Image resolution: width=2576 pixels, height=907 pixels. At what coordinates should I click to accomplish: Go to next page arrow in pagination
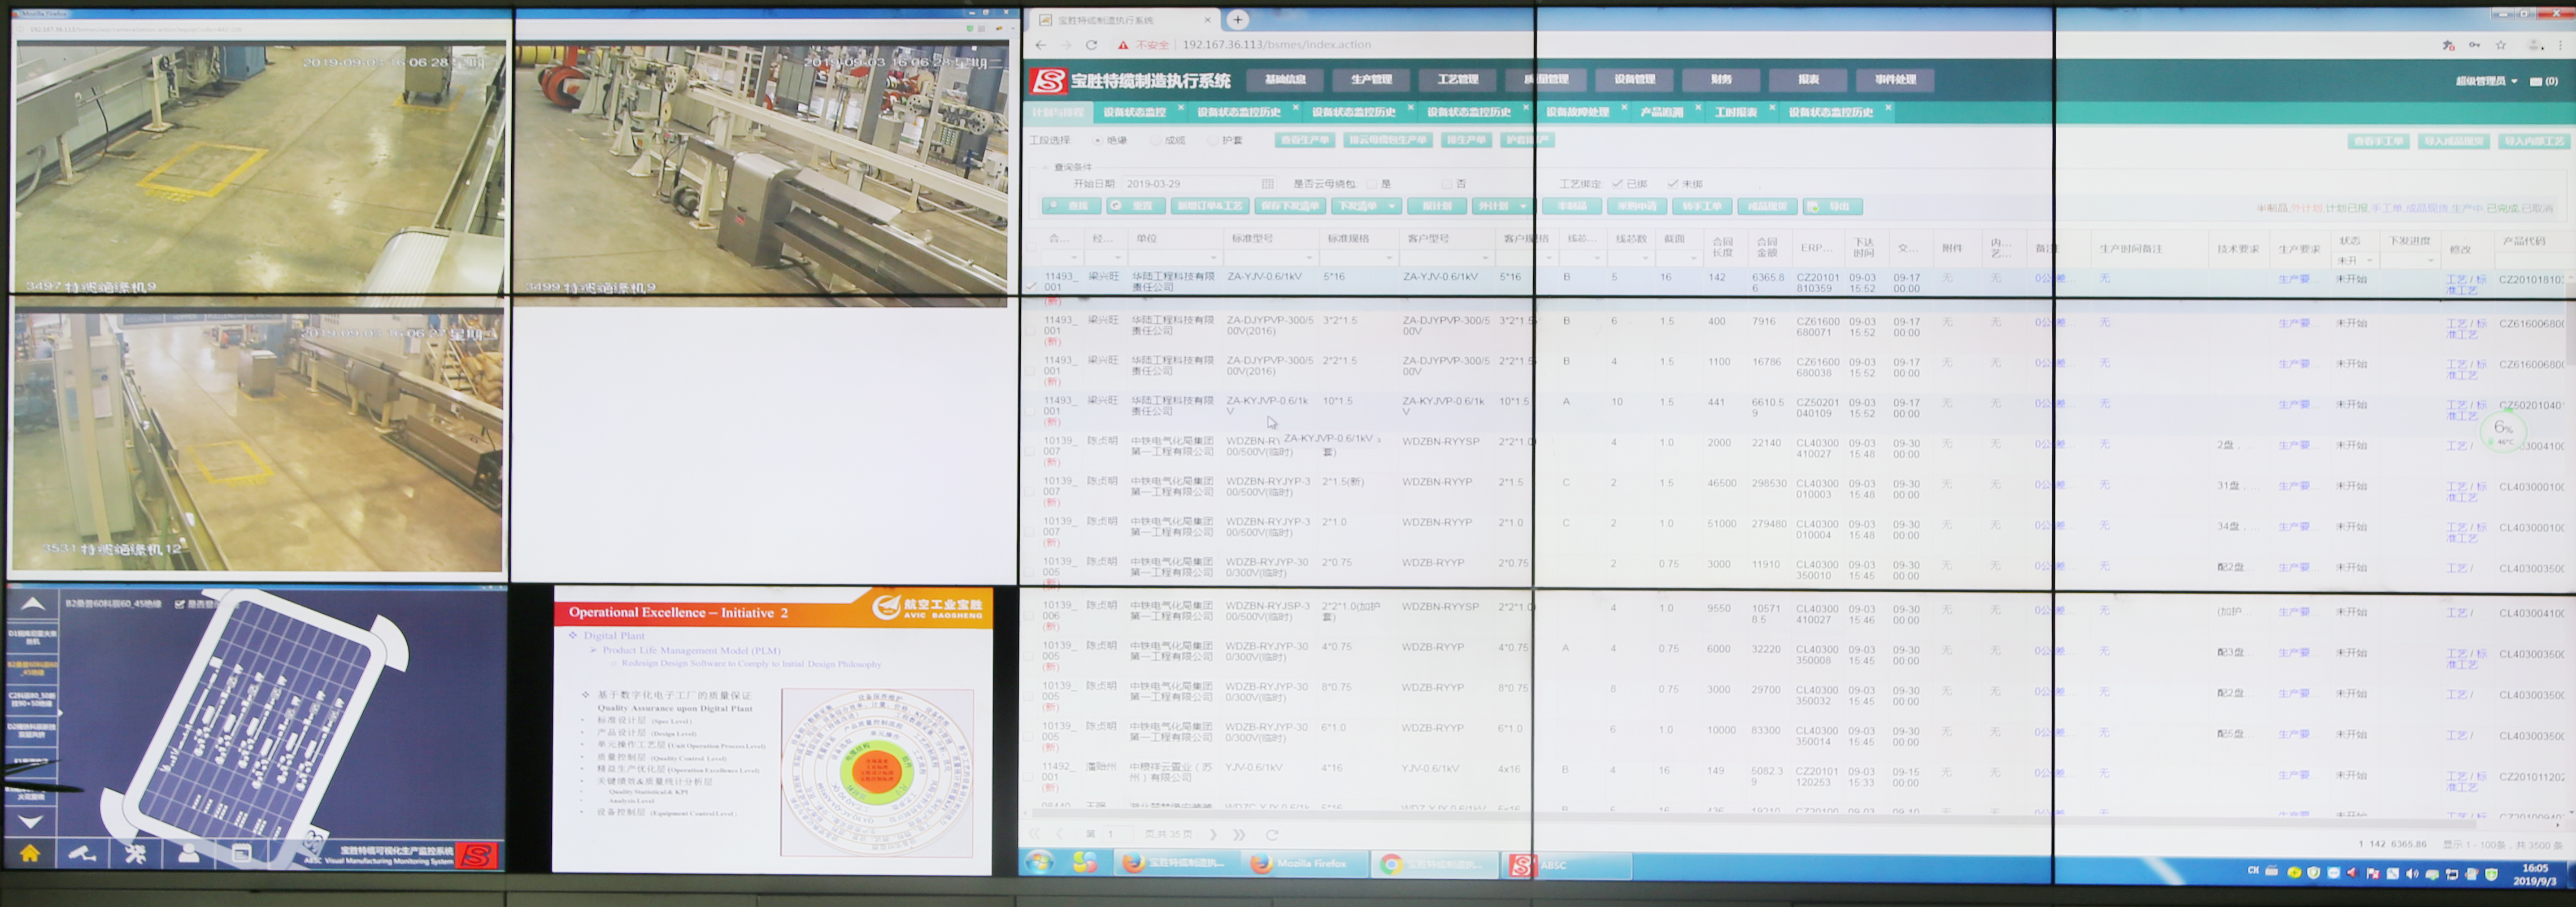point(1213,834)
